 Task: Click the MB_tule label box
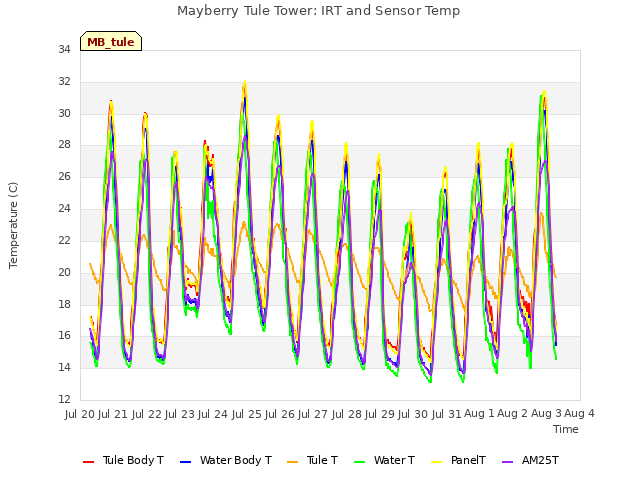click(x=111, y=41)
